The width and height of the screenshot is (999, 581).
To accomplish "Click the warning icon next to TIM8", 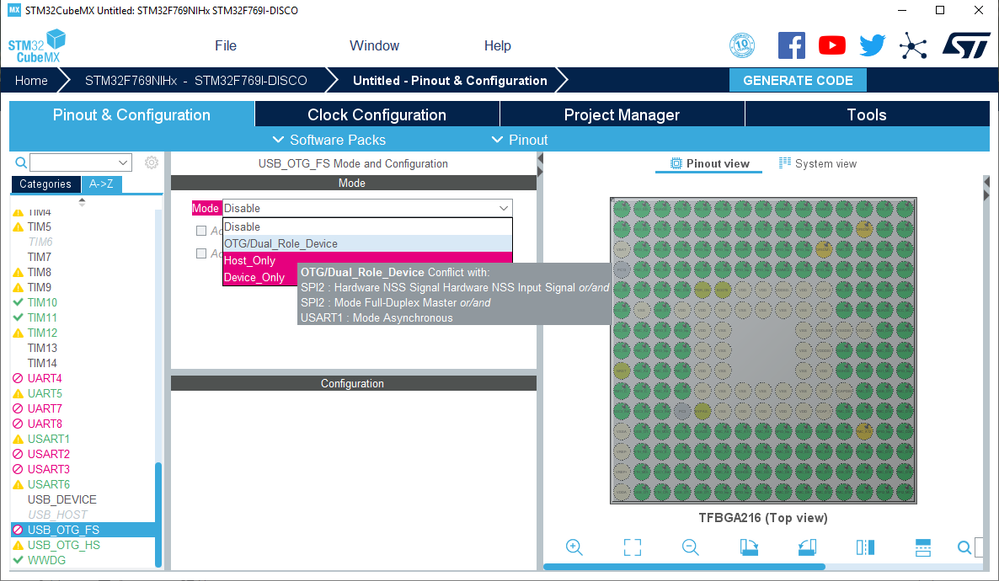I will (18, 272).
